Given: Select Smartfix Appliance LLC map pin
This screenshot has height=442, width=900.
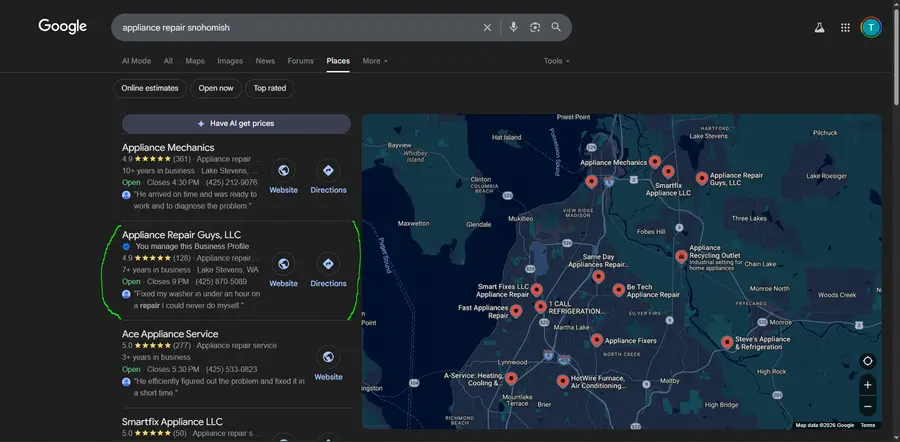Looking at the screenshot, I should click(x=668, y=171).
